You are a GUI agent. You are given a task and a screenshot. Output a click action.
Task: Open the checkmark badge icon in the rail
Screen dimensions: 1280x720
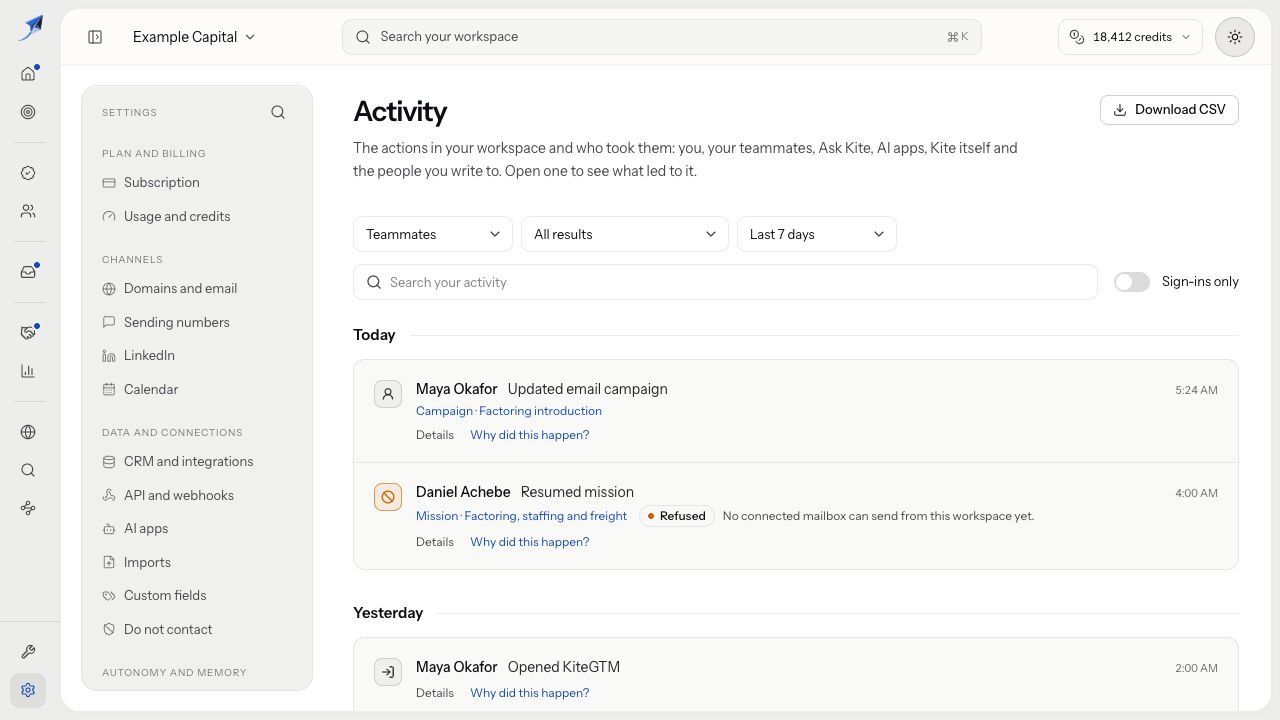[x=28, y=173]
